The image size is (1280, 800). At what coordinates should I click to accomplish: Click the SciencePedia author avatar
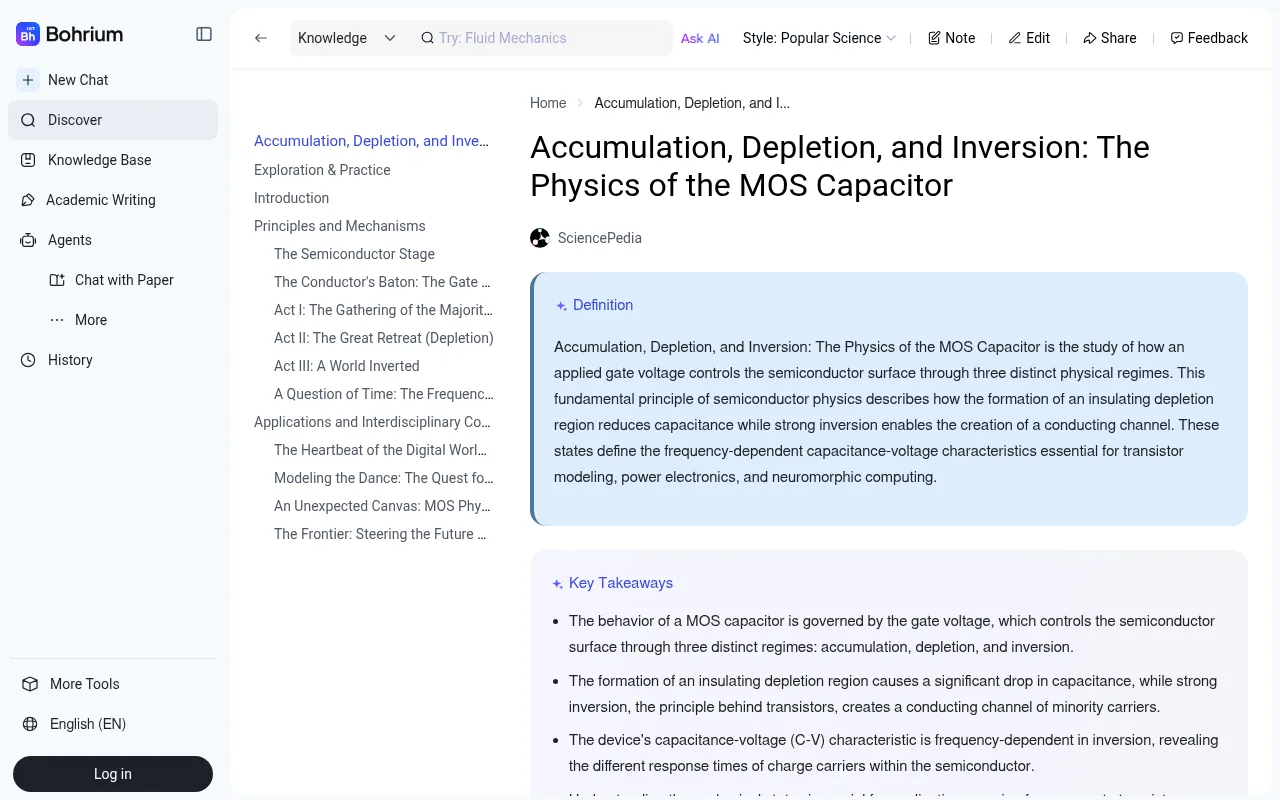[540, 238]
